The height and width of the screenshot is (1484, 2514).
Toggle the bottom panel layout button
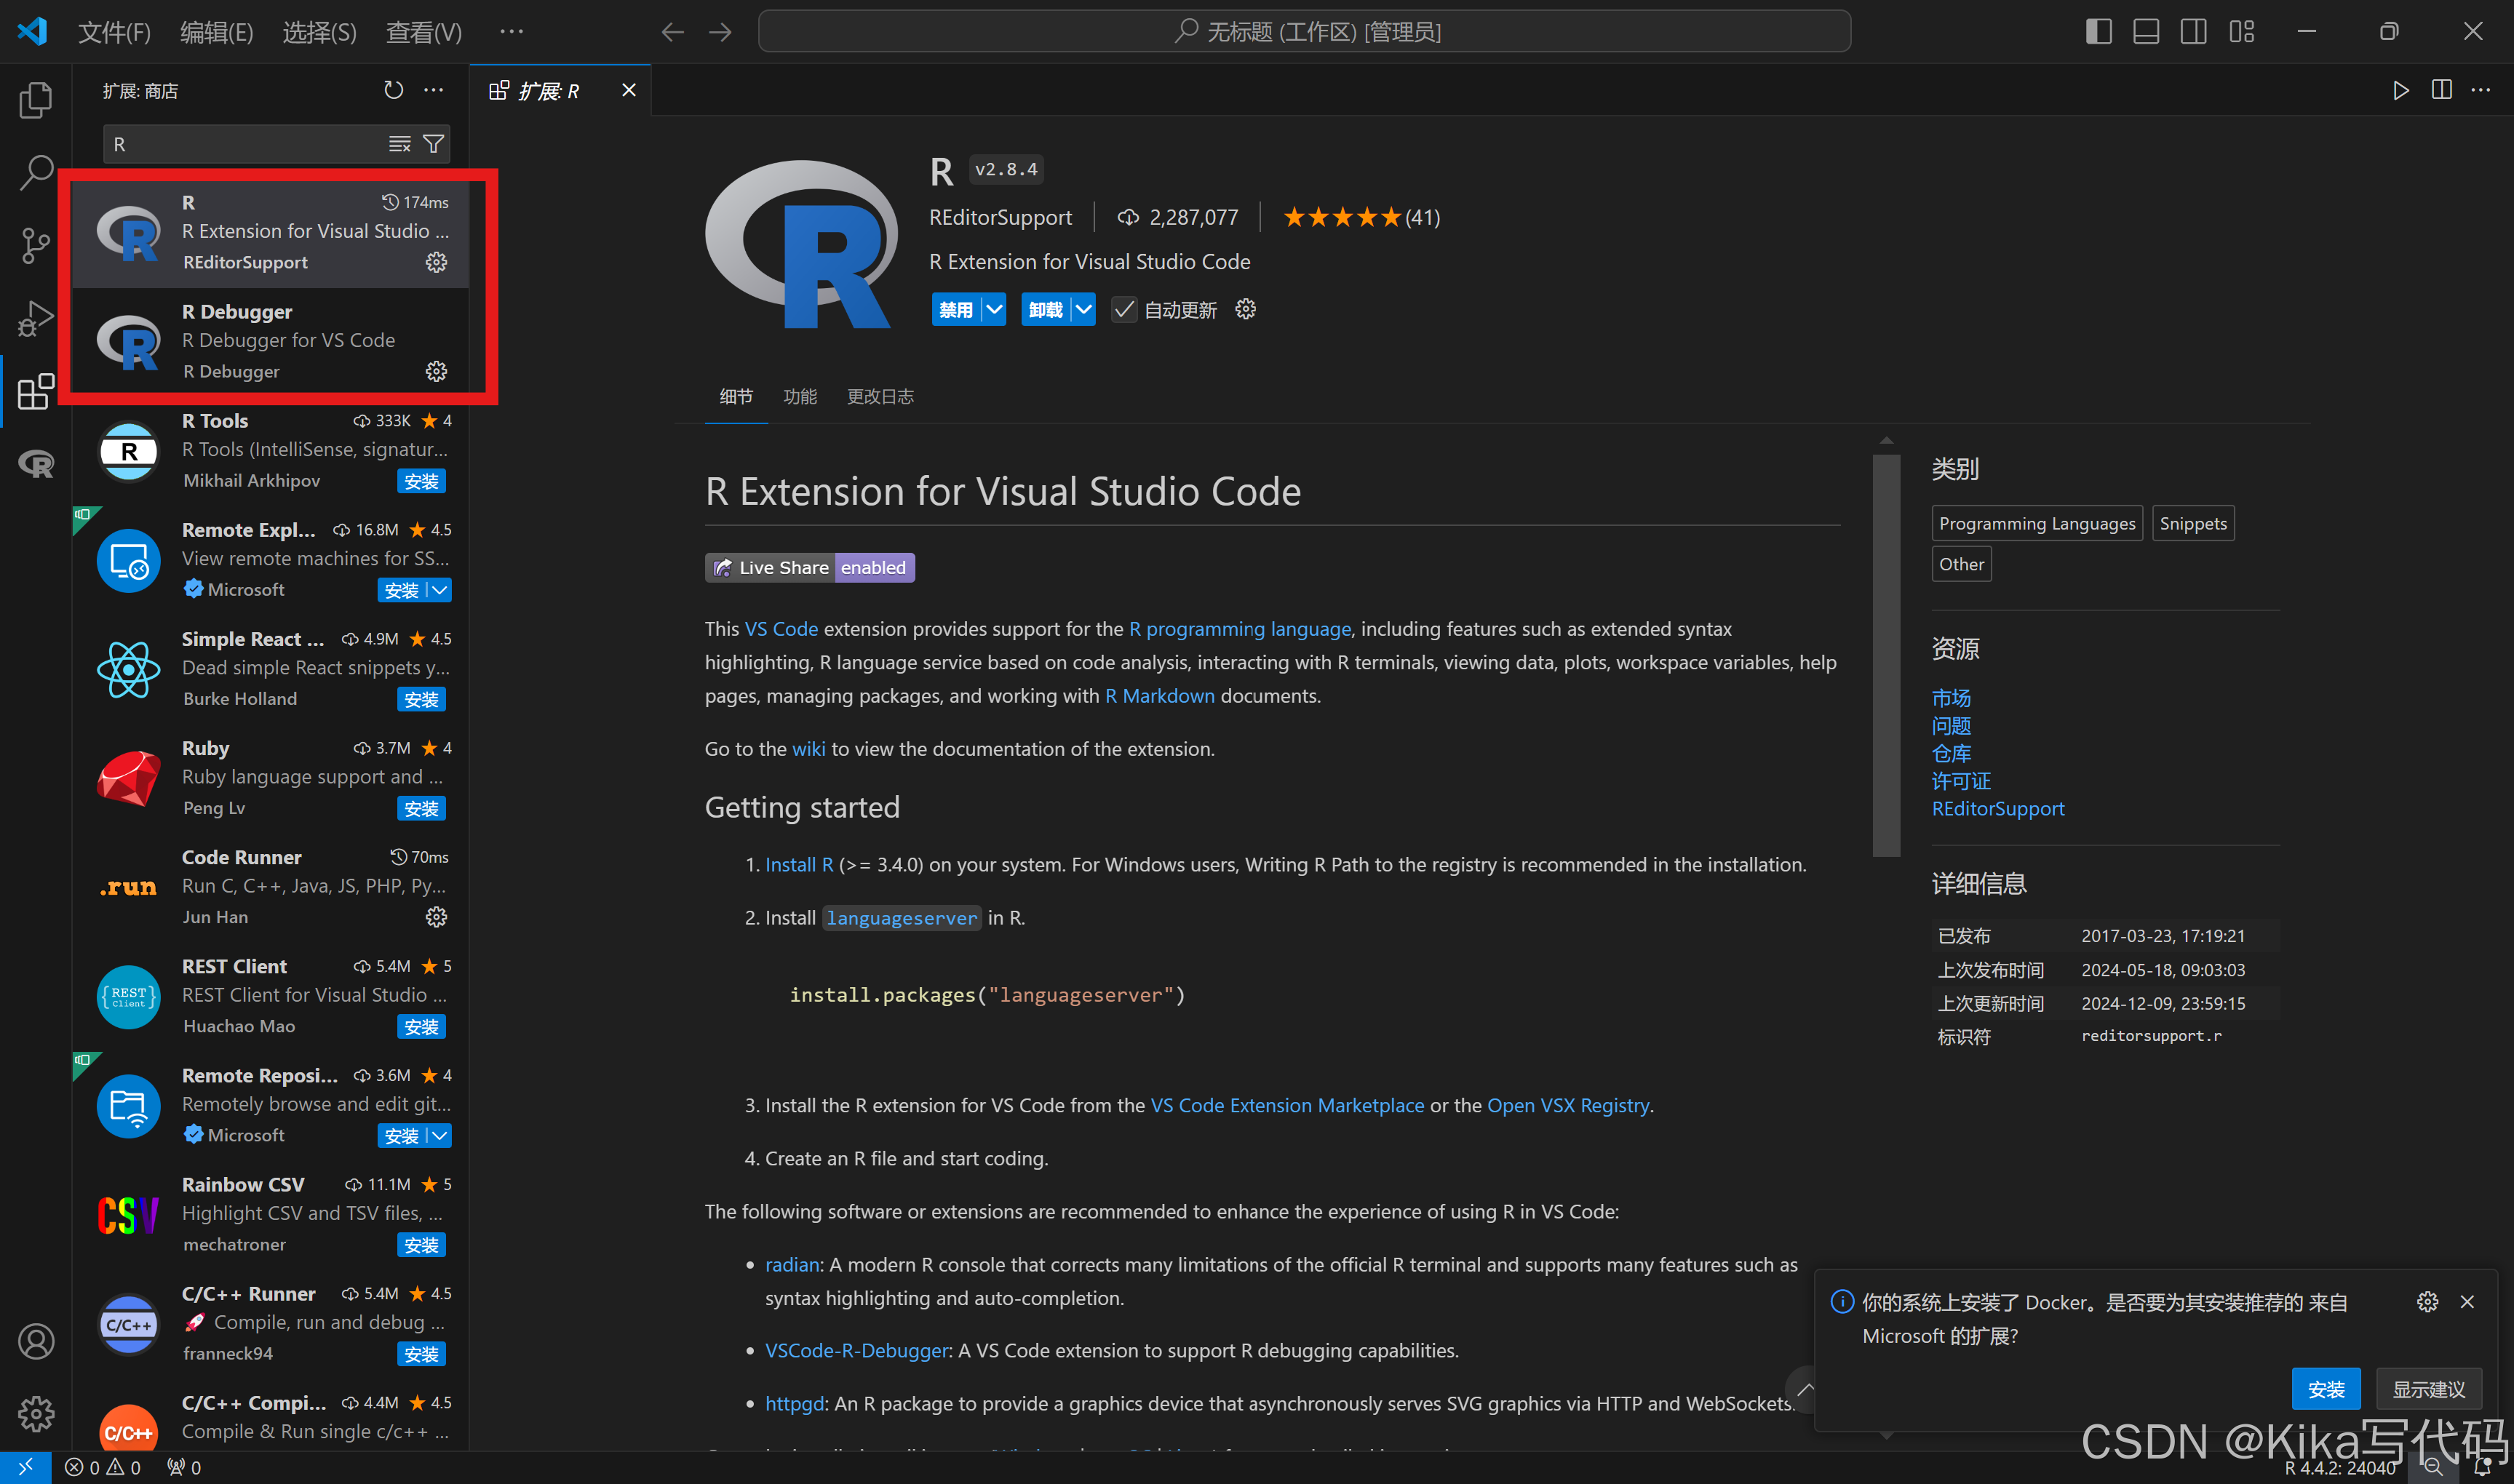click(x=2146, y=32)
